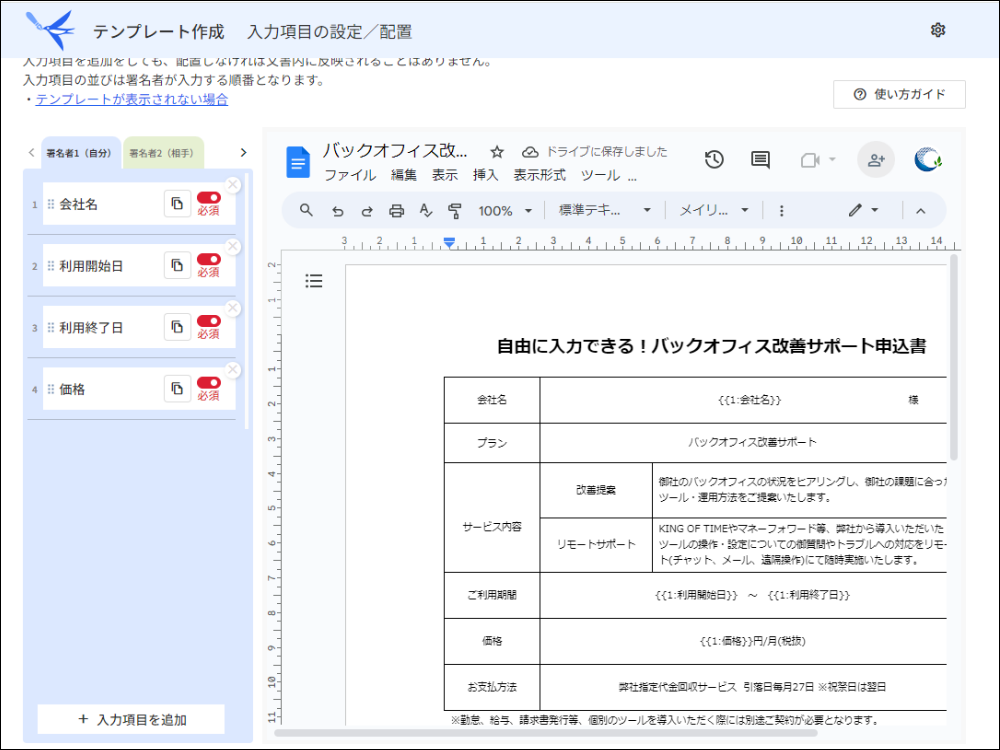Image resolution: width=1000 pixels, height=750 pixels.
Task: Run spelling and grammar check
Action: (425, 210)
